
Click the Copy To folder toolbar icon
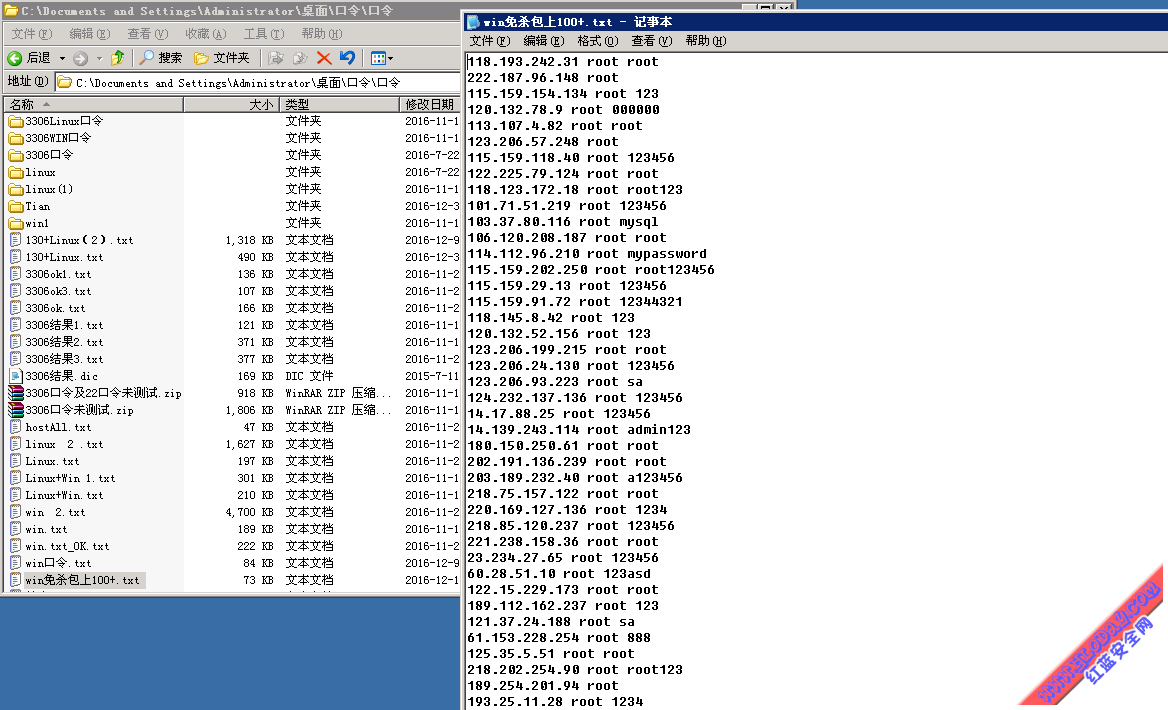pos(299,58)
